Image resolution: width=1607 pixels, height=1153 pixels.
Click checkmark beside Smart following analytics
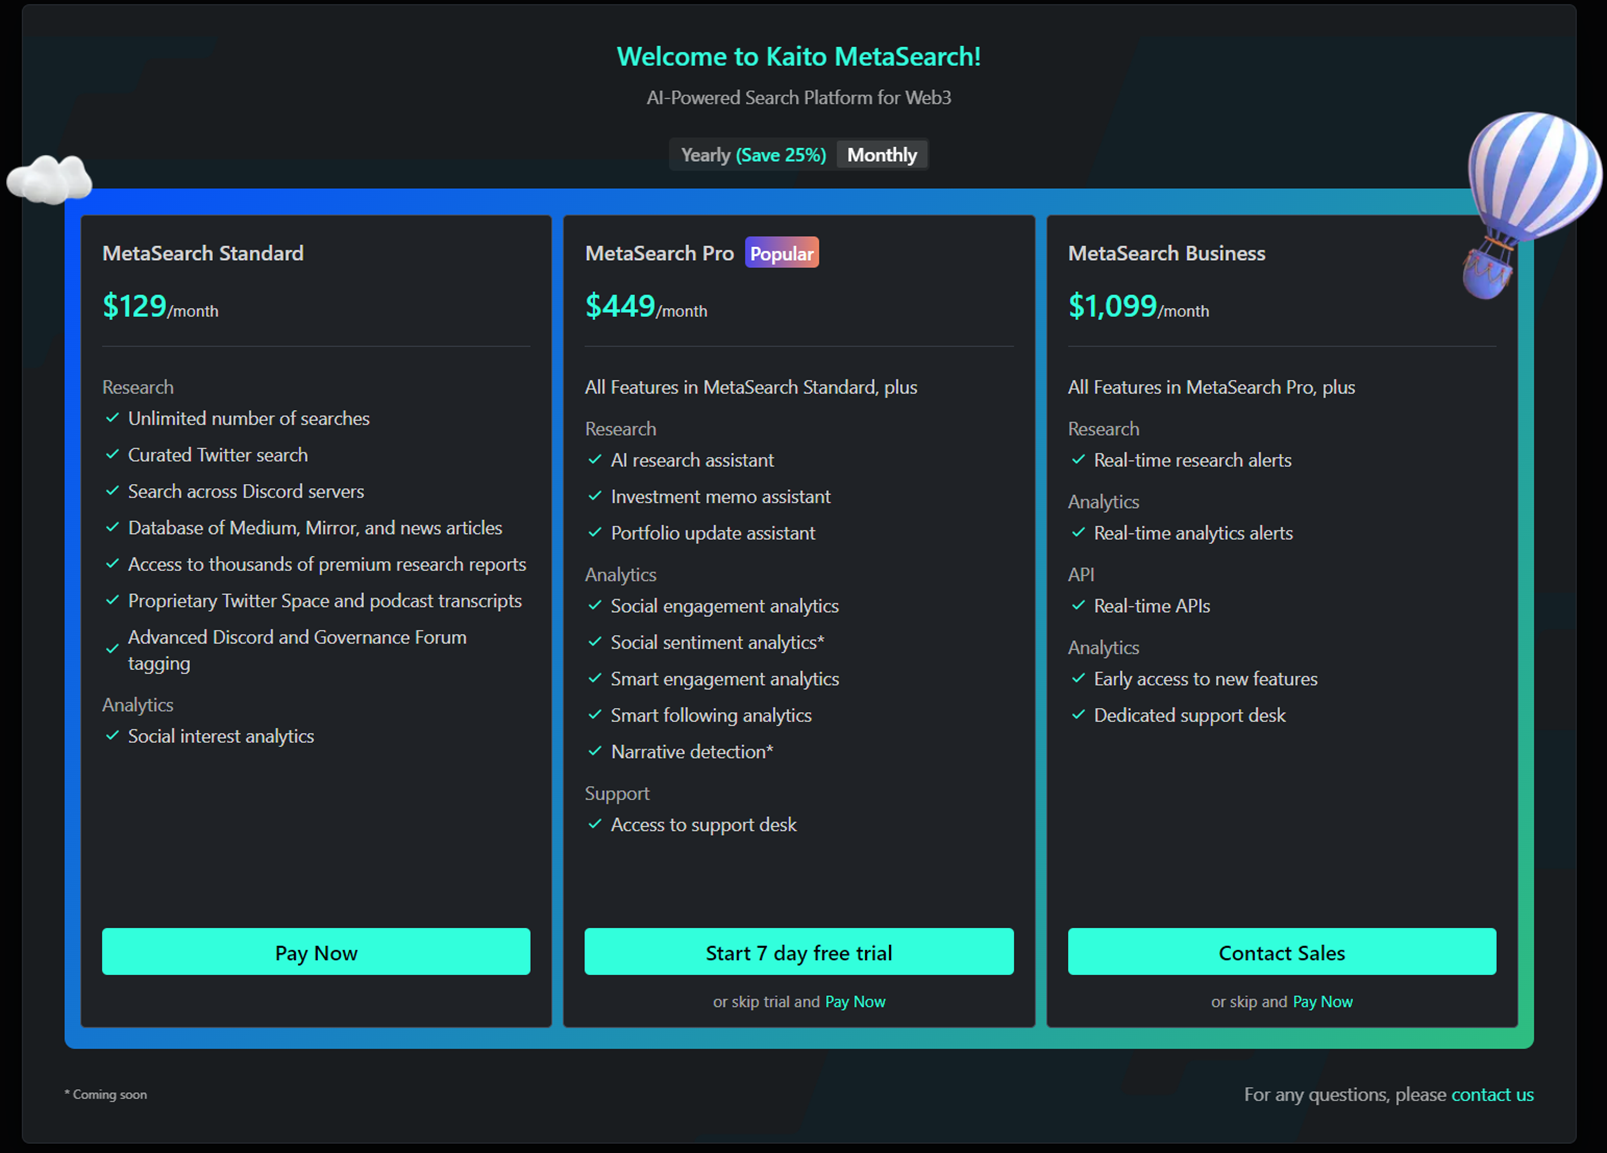(x=595, y=715)
